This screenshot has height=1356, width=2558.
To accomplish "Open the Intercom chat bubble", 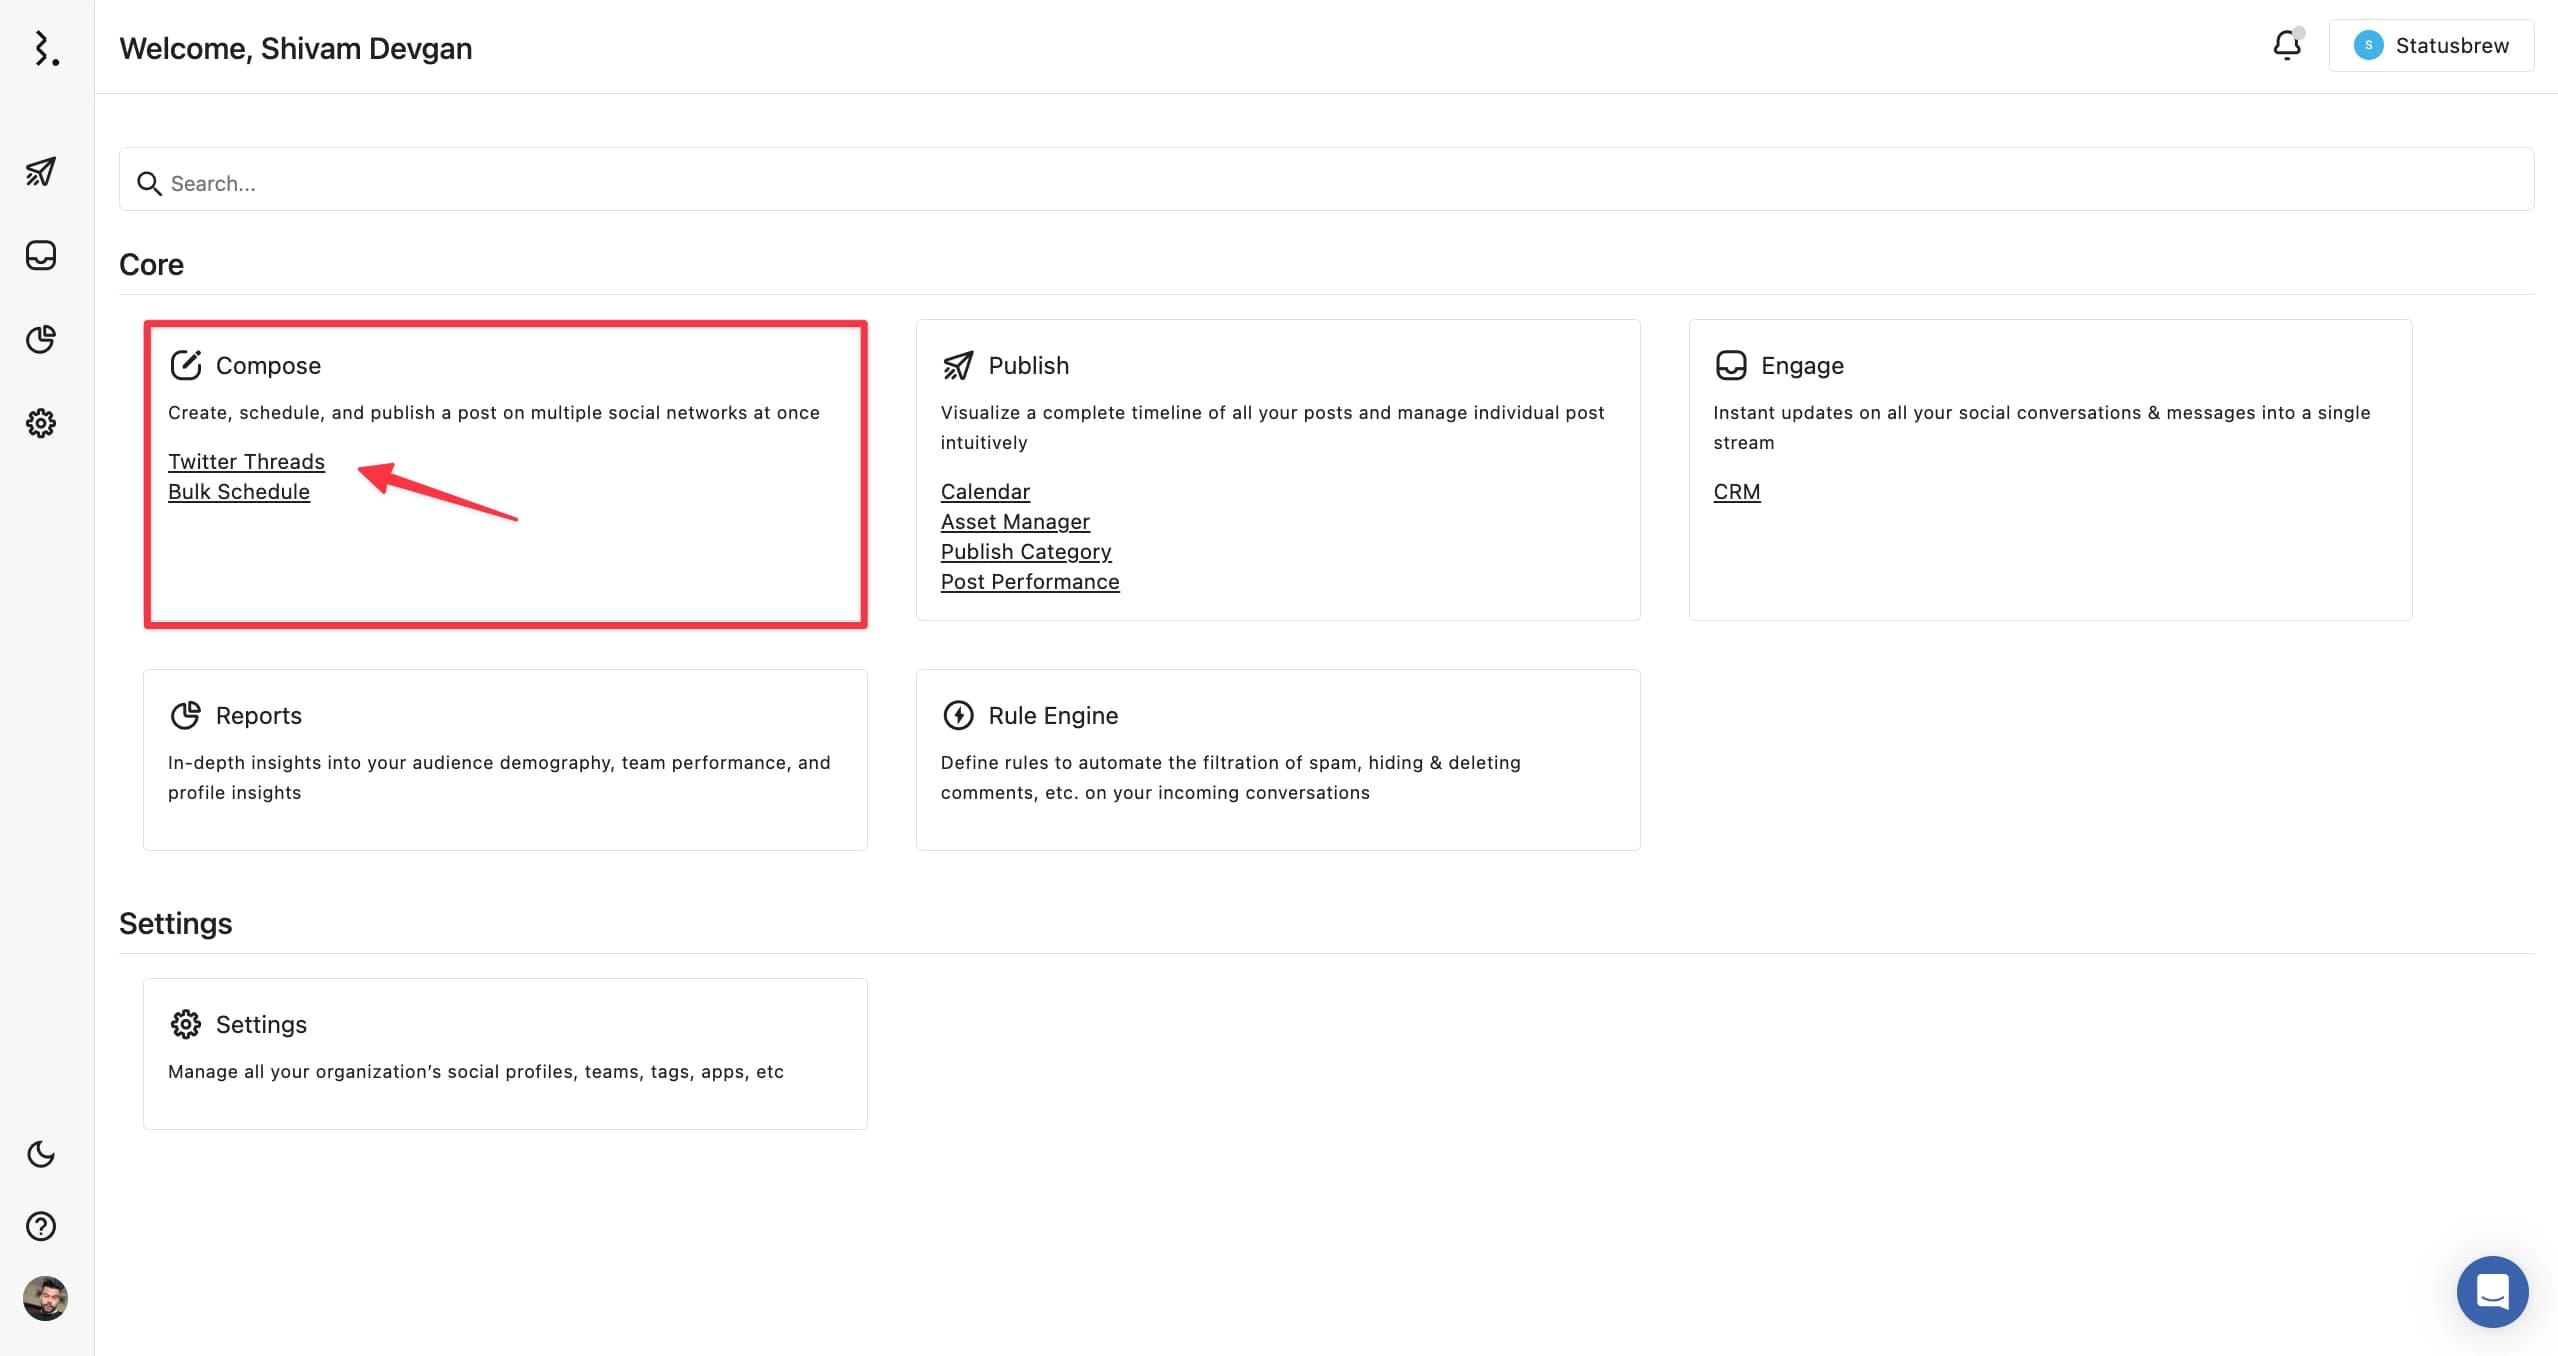I will pyautogui.click(x=2492, y=1291).
